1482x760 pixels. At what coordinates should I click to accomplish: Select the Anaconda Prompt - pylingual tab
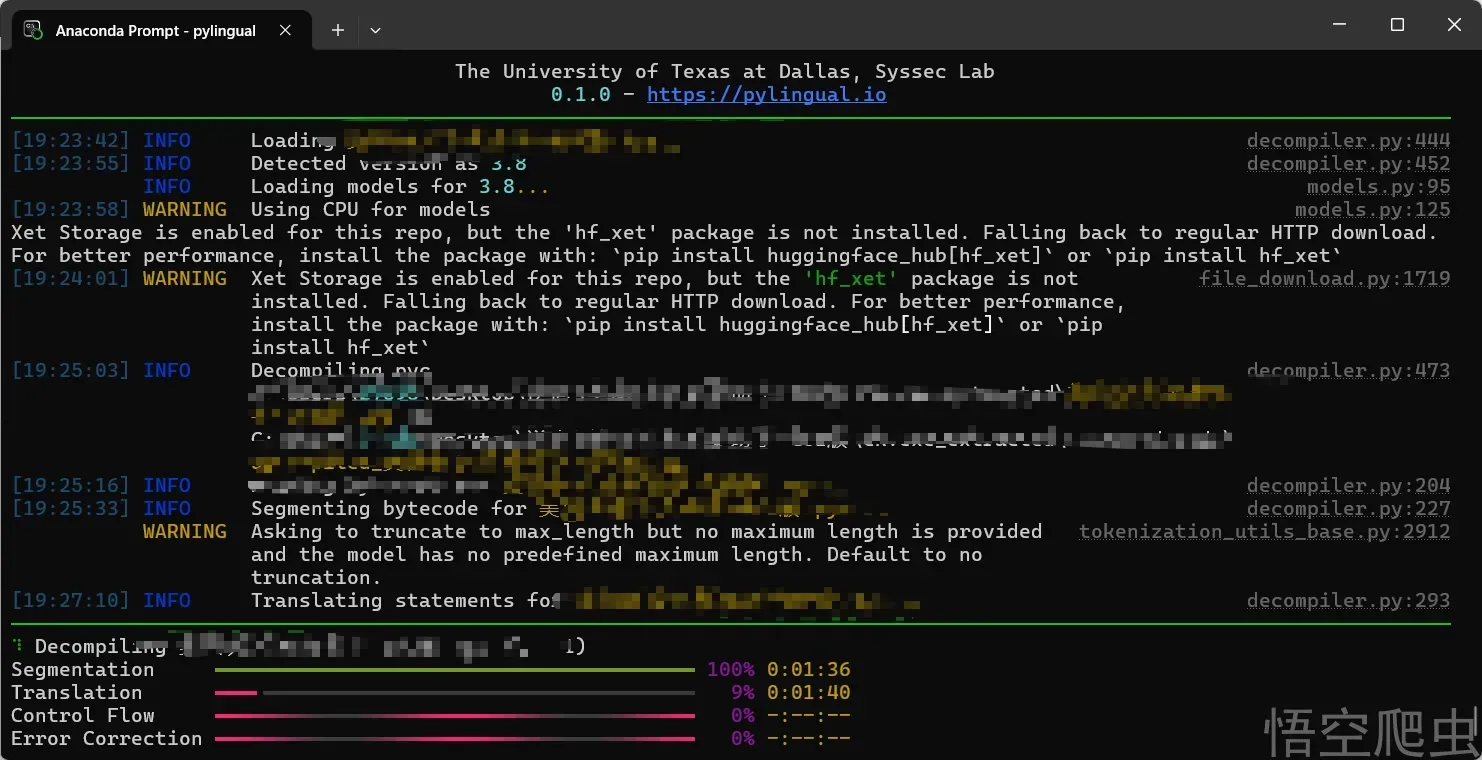pos(155,31)
